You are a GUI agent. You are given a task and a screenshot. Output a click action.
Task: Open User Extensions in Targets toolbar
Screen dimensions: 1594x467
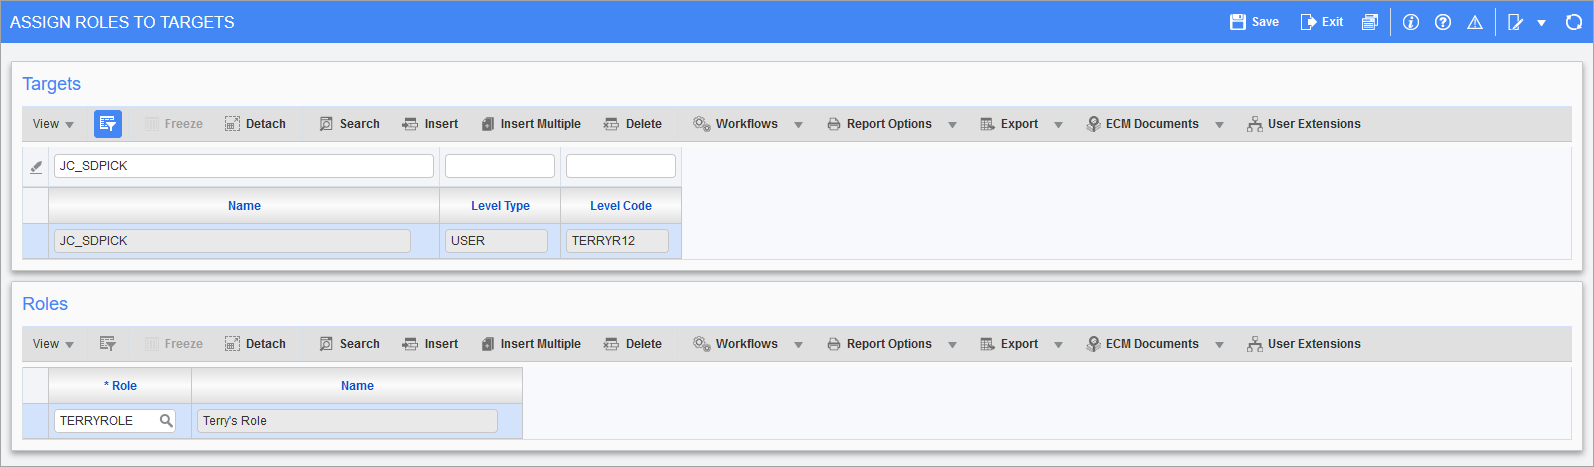[1304, 124]
